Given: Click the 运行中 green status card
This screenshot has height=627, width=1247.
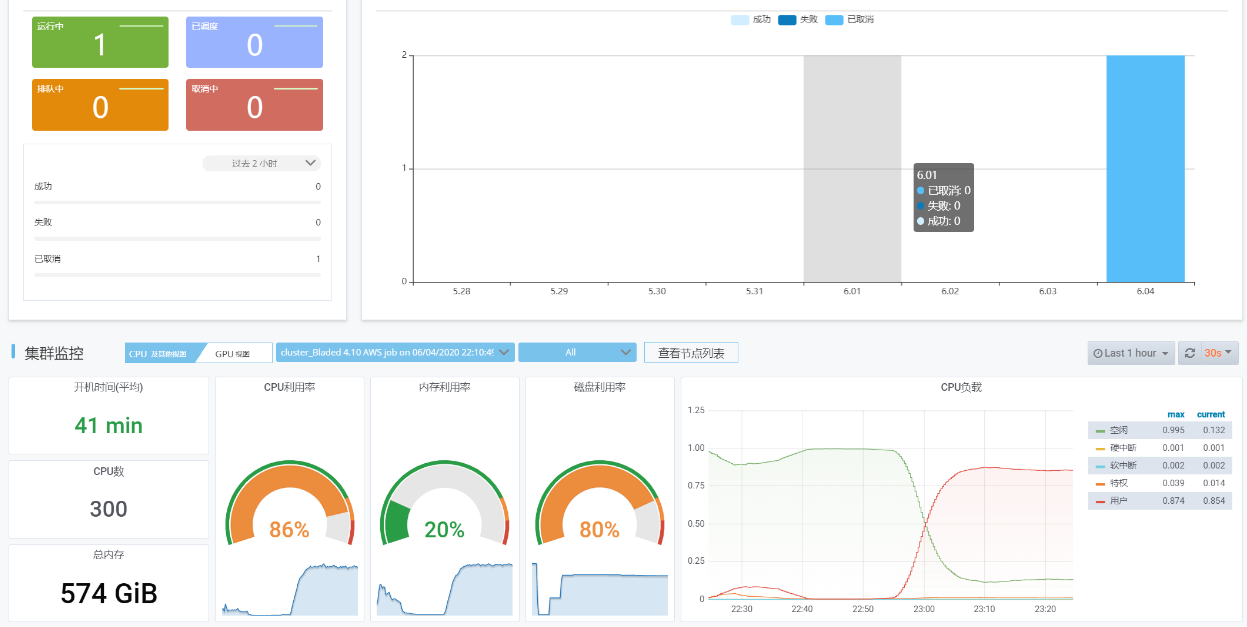Looking at the screenshot, I should click(x=100, y=42).
